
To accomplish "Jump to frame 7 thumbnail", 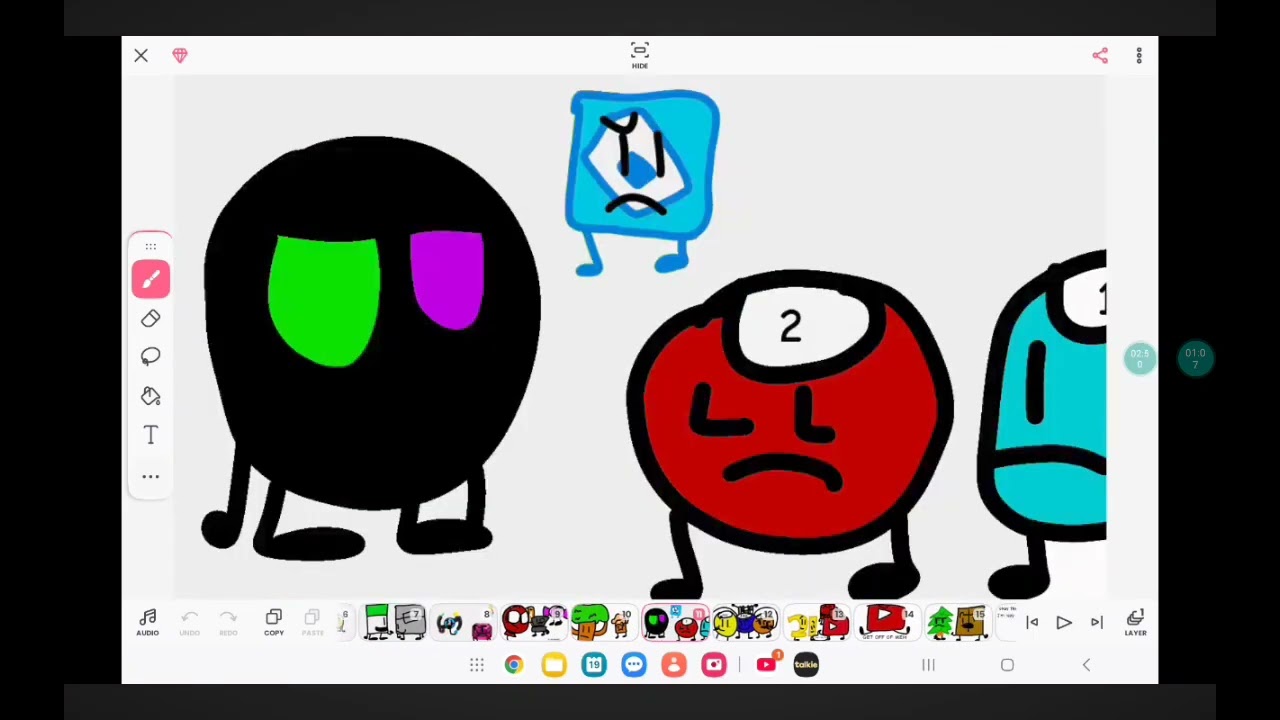I will (x=392, y=622).
